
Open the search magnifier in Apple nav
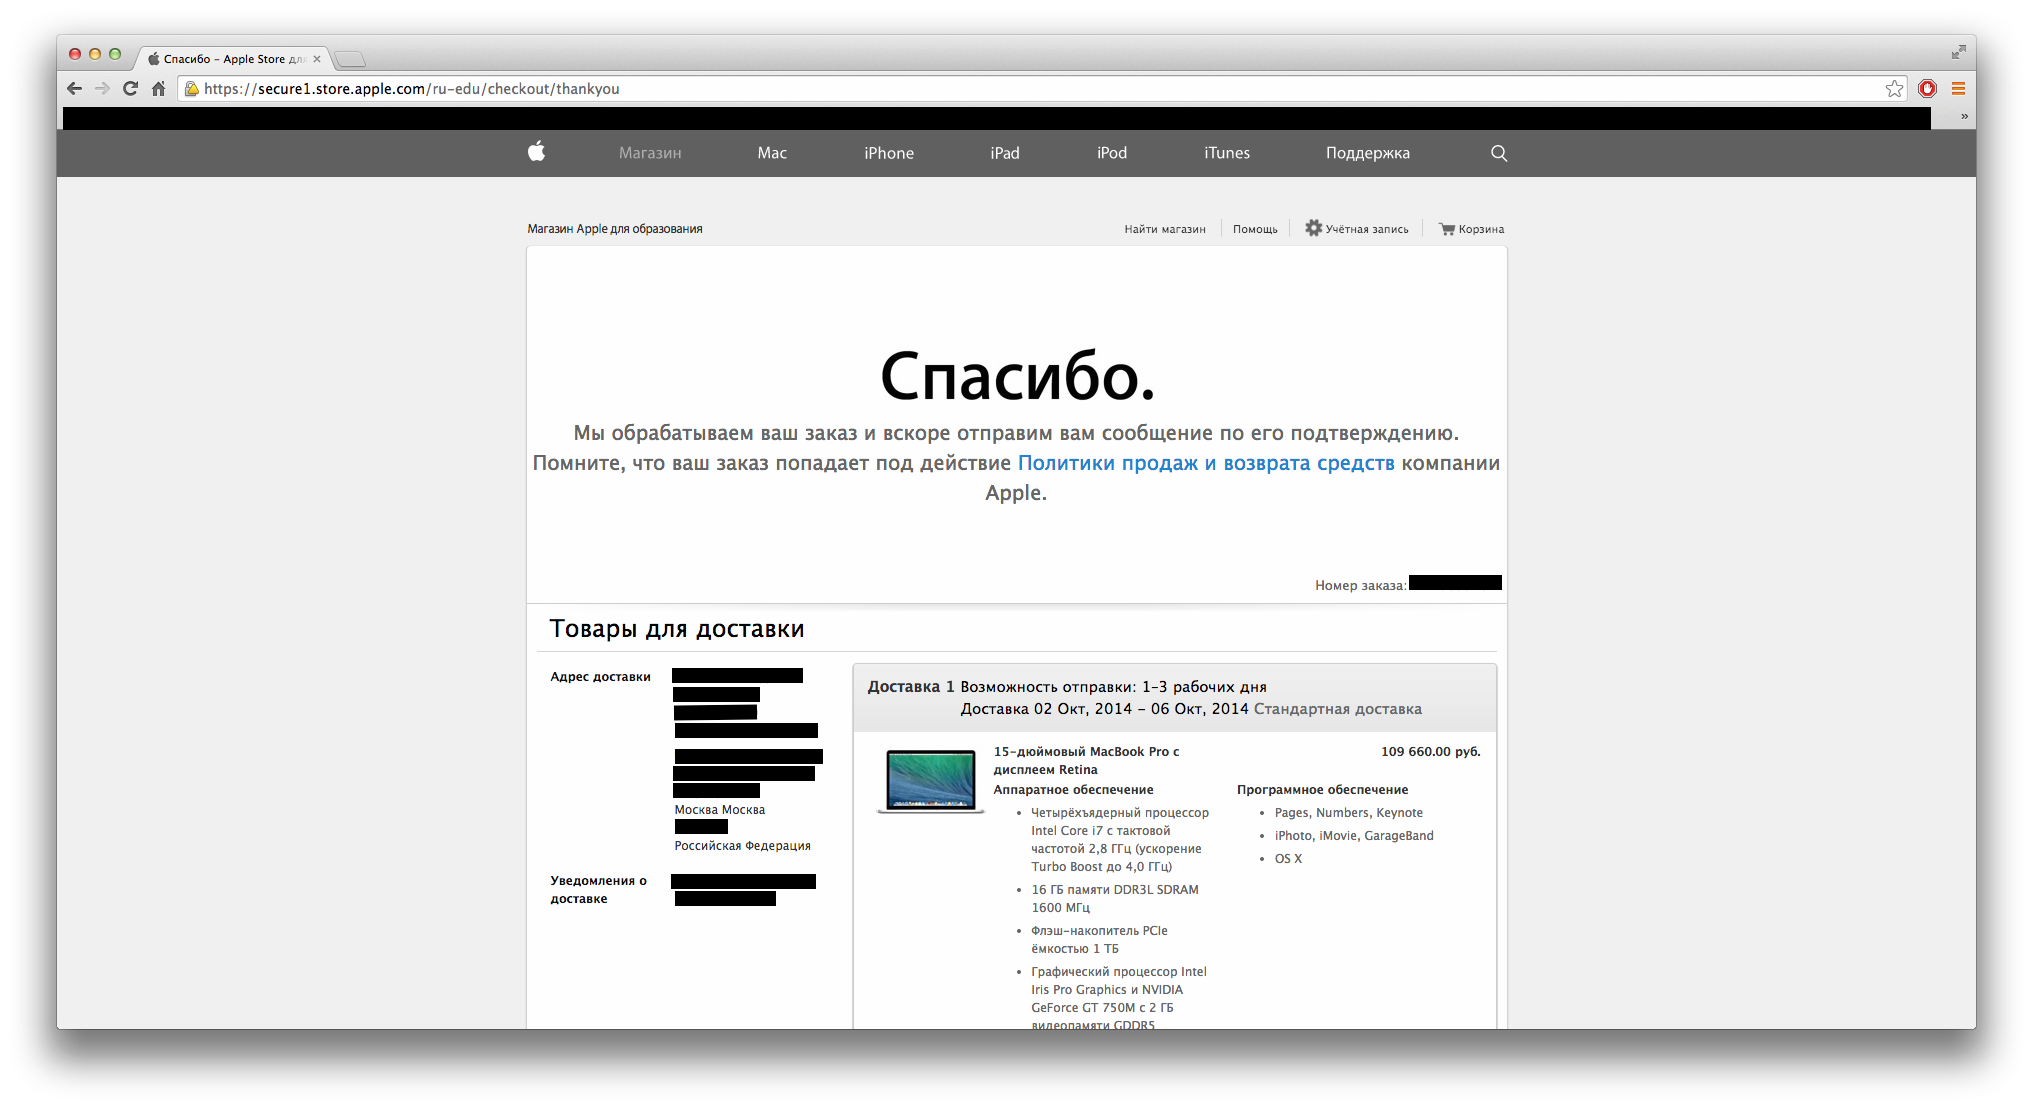1499,153
